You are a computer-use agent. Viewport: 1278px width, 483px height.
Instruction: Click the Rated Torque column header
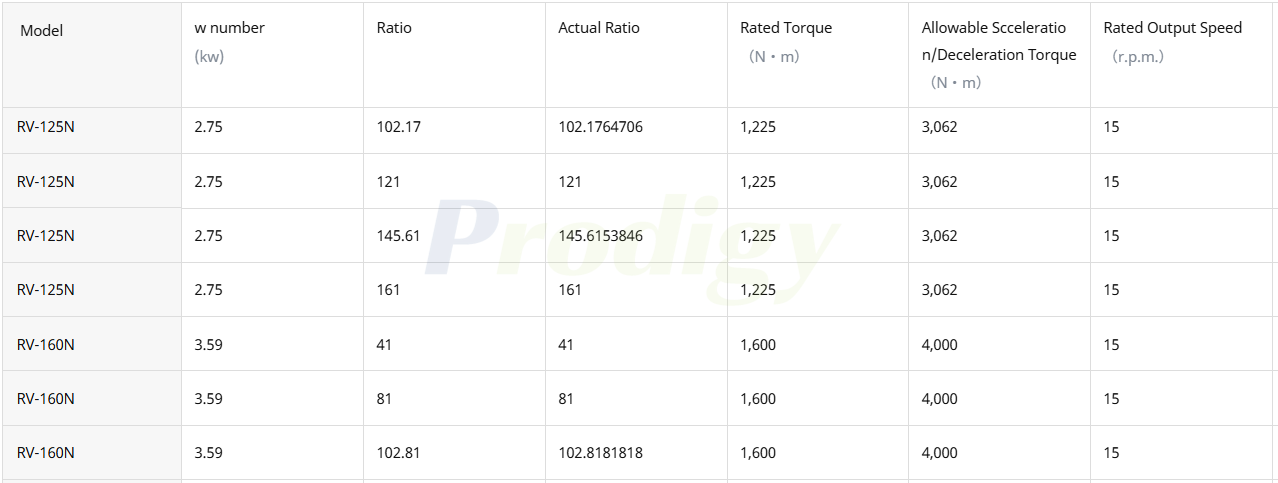click(x=818, y=54)
